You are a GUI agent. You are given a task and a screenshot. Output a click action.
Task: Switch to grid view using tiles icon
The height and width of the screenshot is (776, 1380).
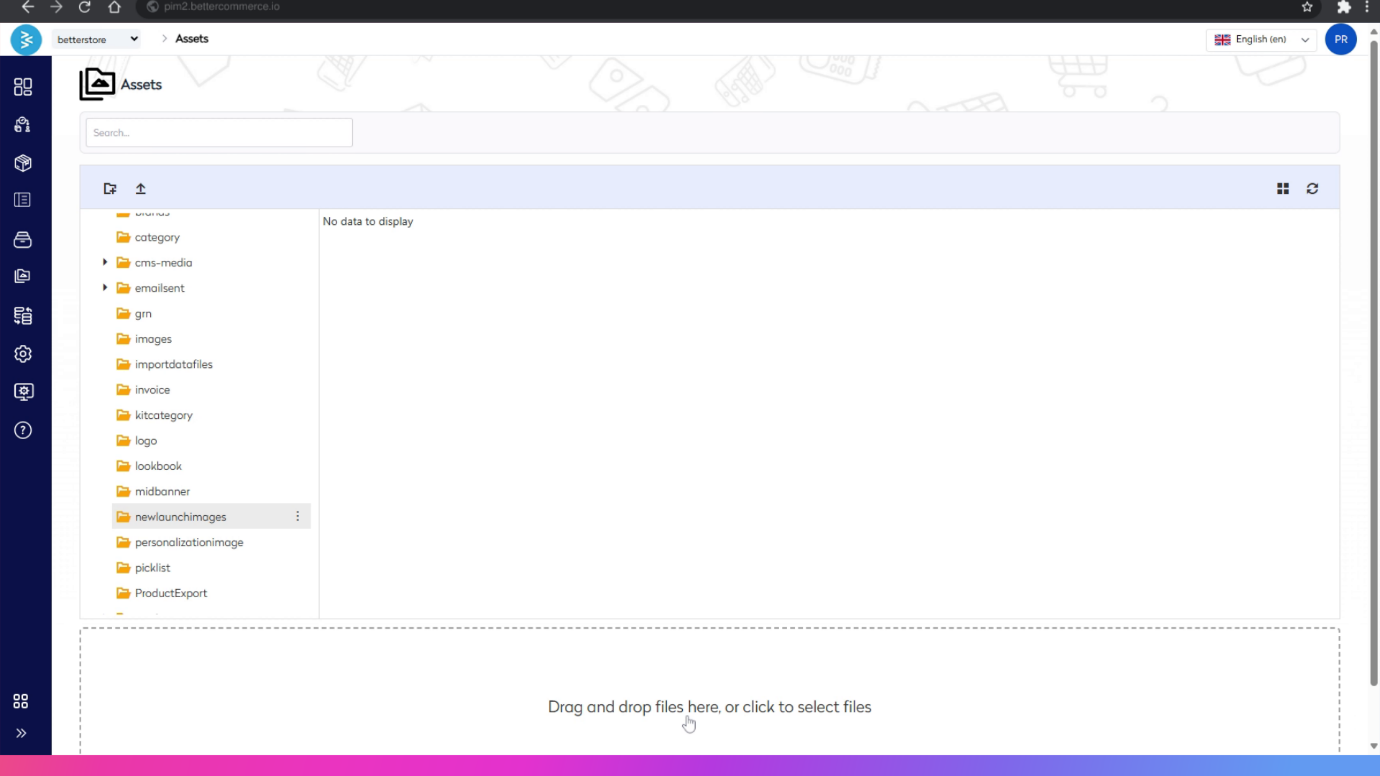coord(1283,189)
